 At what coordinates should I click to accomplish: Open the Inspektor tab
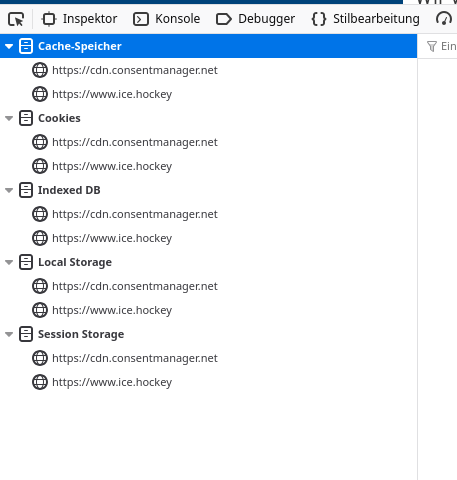point(79,19)
